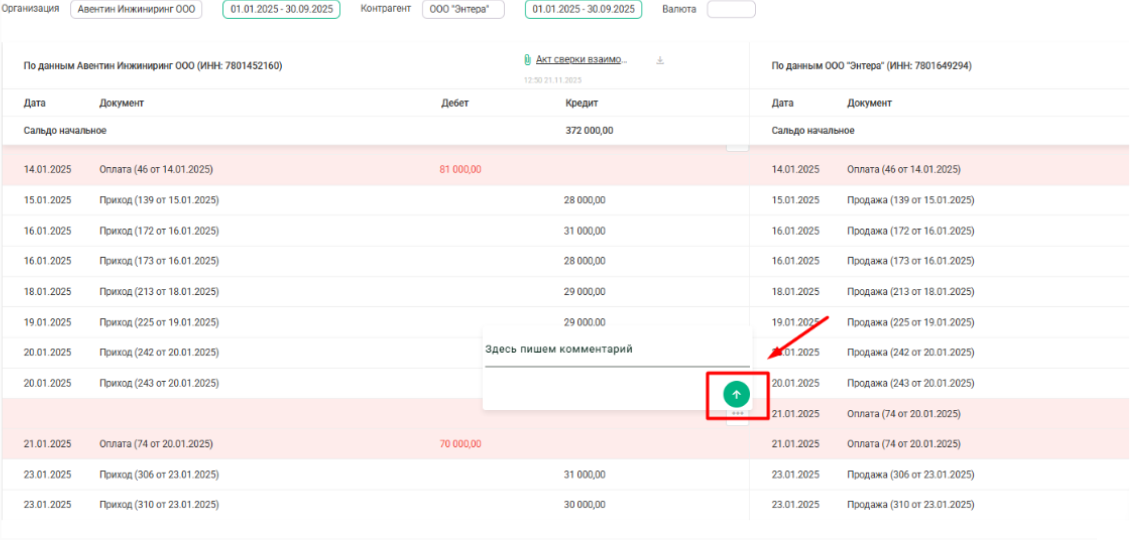
Task: Click the Дебет column header
Action: [x=455, y=103]
